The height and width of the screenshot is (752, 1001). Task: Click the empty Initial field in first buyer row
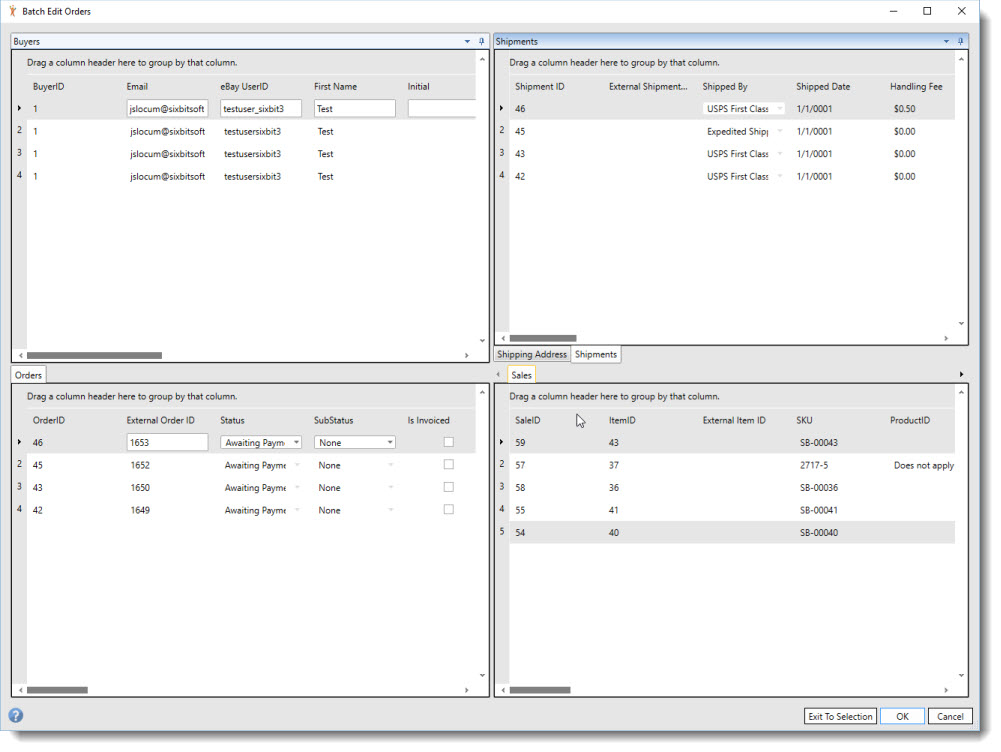[442, 109]
